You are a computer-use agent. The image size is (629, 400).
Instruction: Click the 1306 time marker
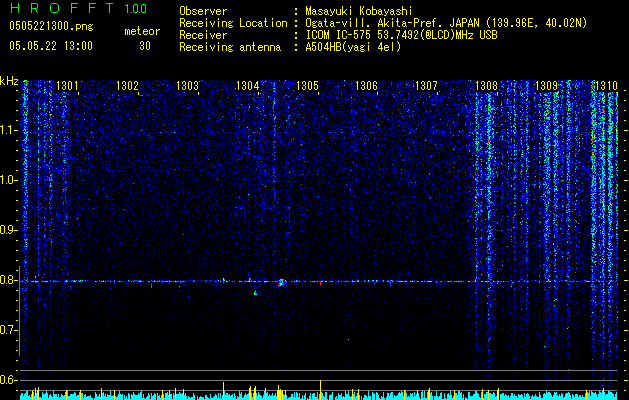coord(367,86)
